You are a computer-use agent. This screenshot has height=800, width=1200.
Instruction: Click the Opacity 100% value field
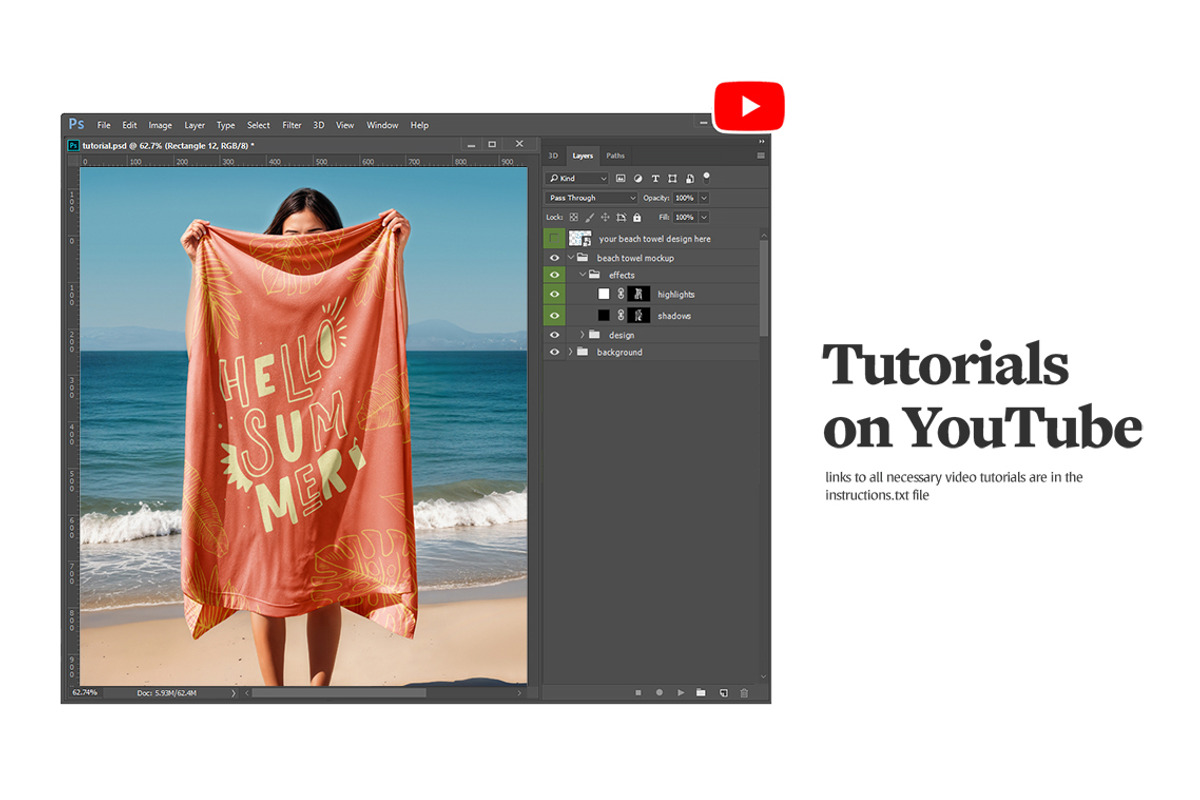click(685, 198)
